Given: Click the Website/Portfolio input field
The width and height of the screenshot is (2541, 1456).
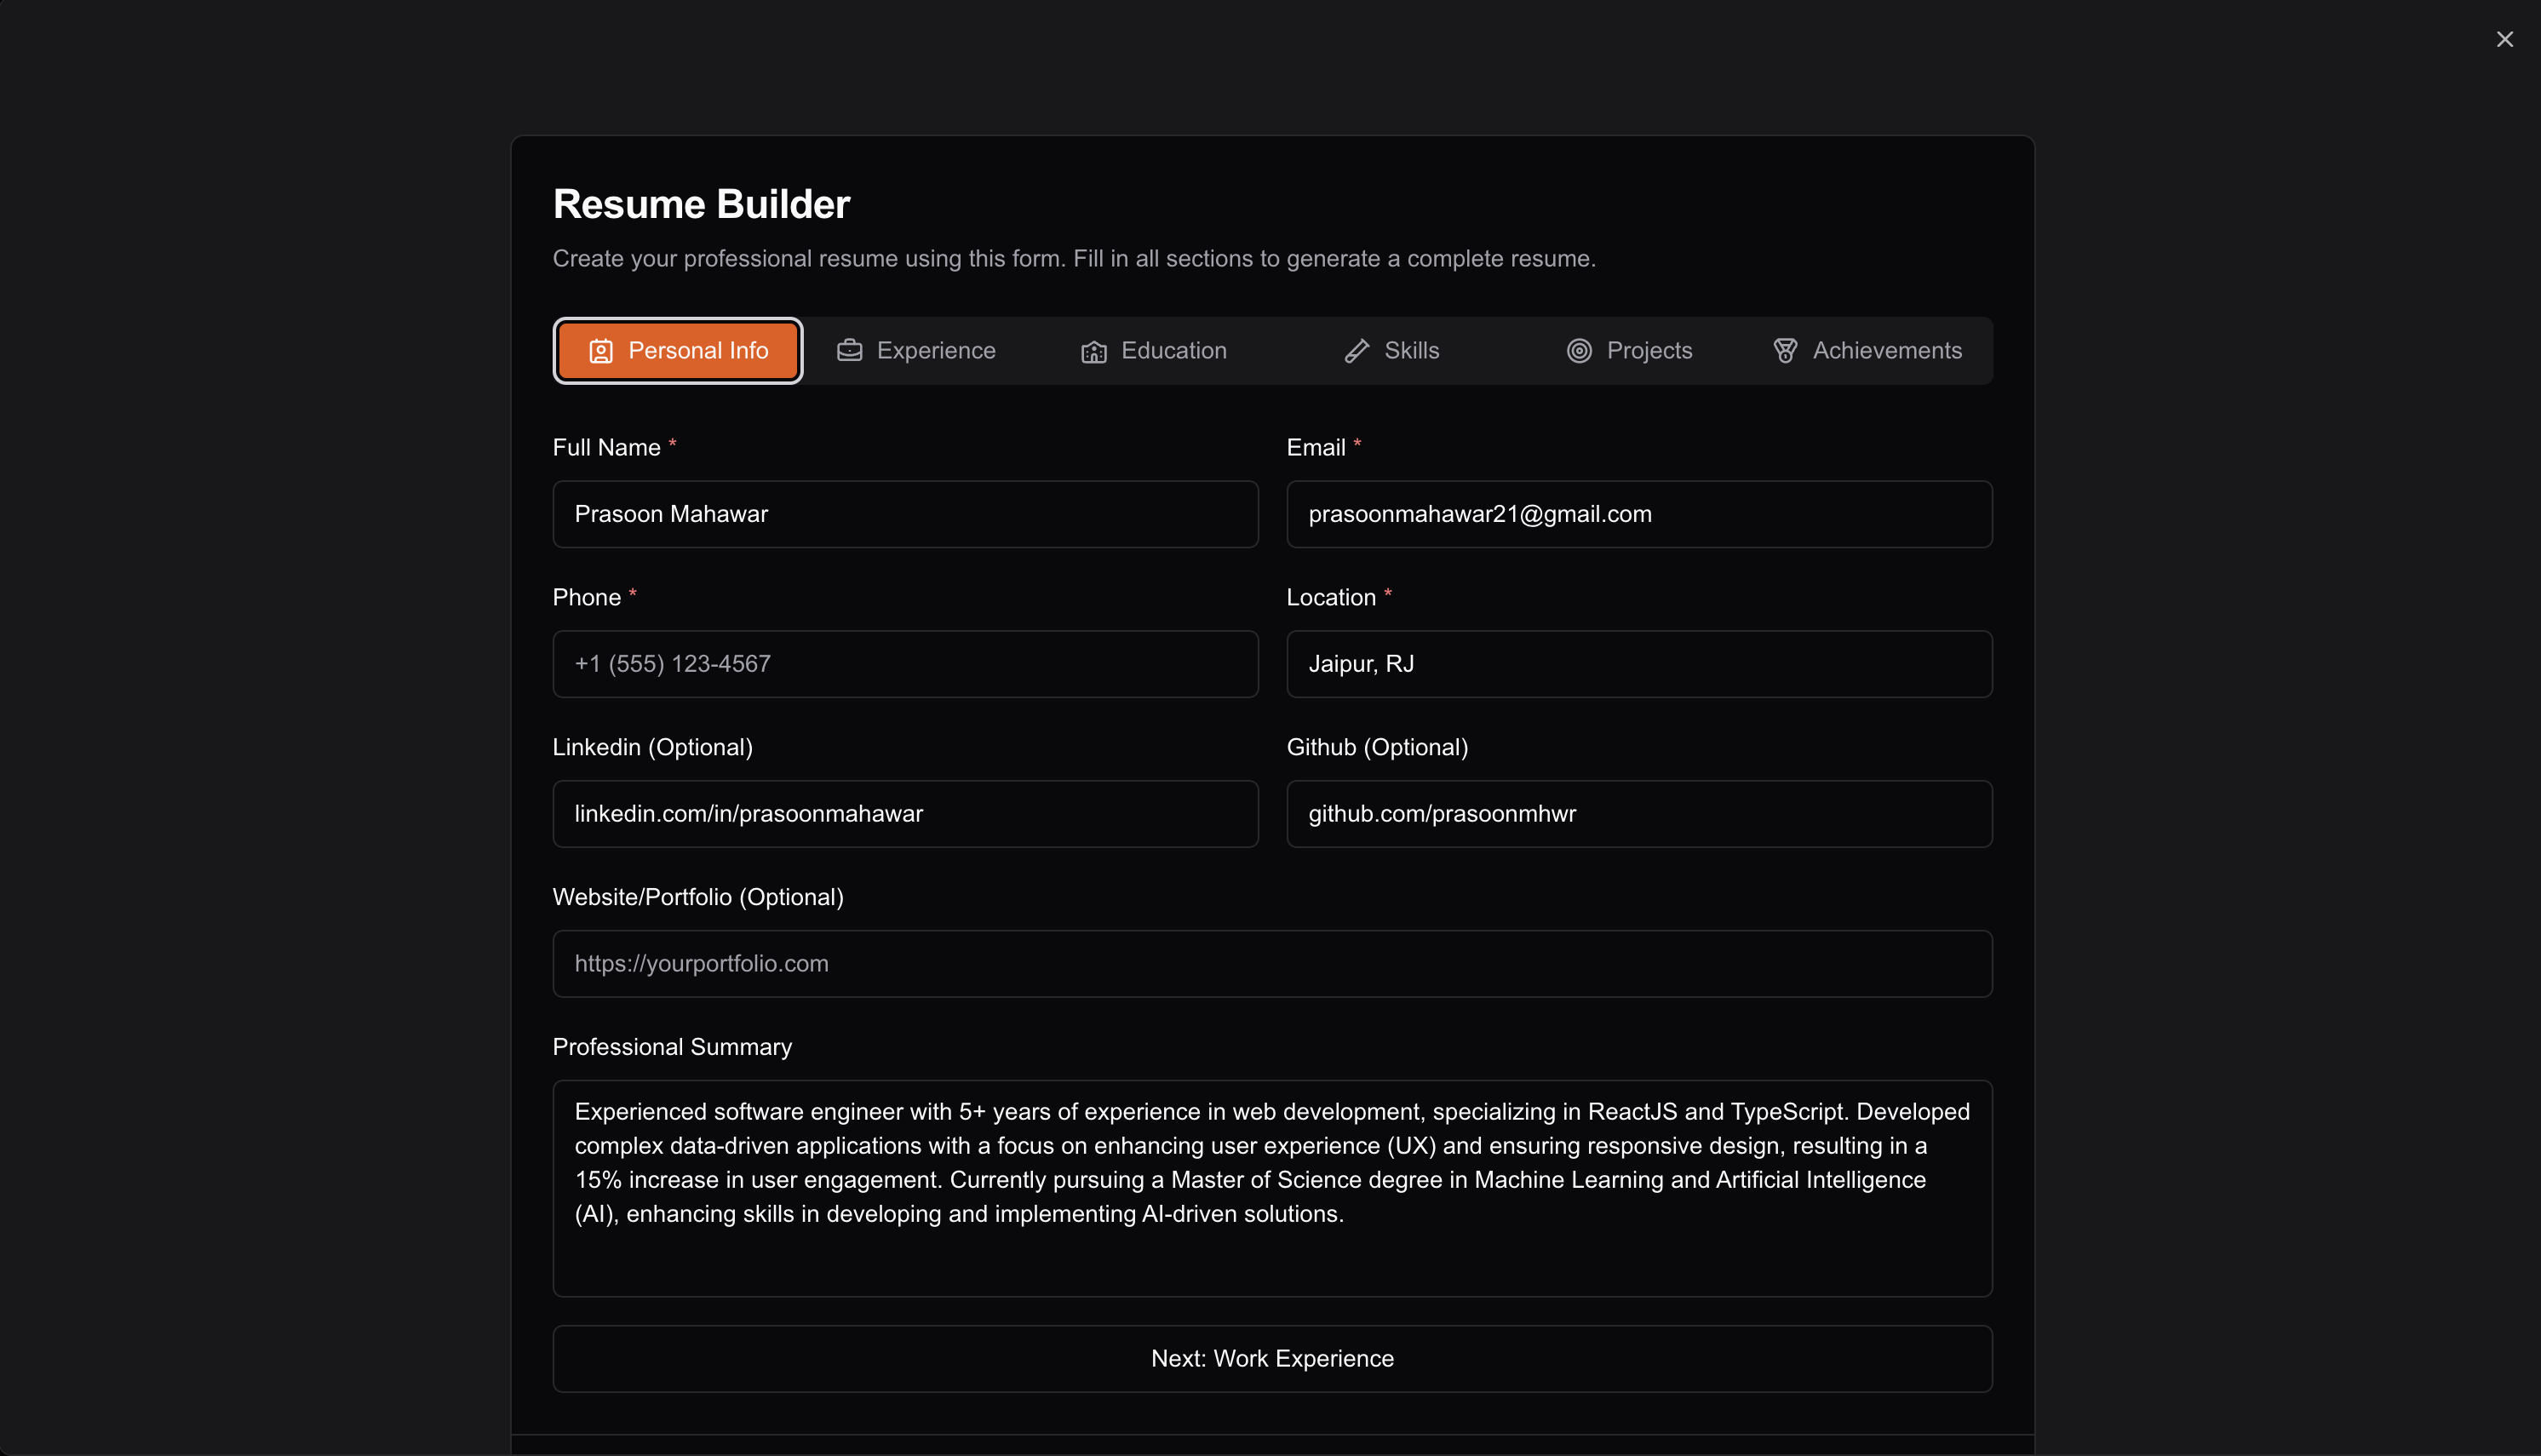Looking at the screenshot, I should coord(1271,964).
